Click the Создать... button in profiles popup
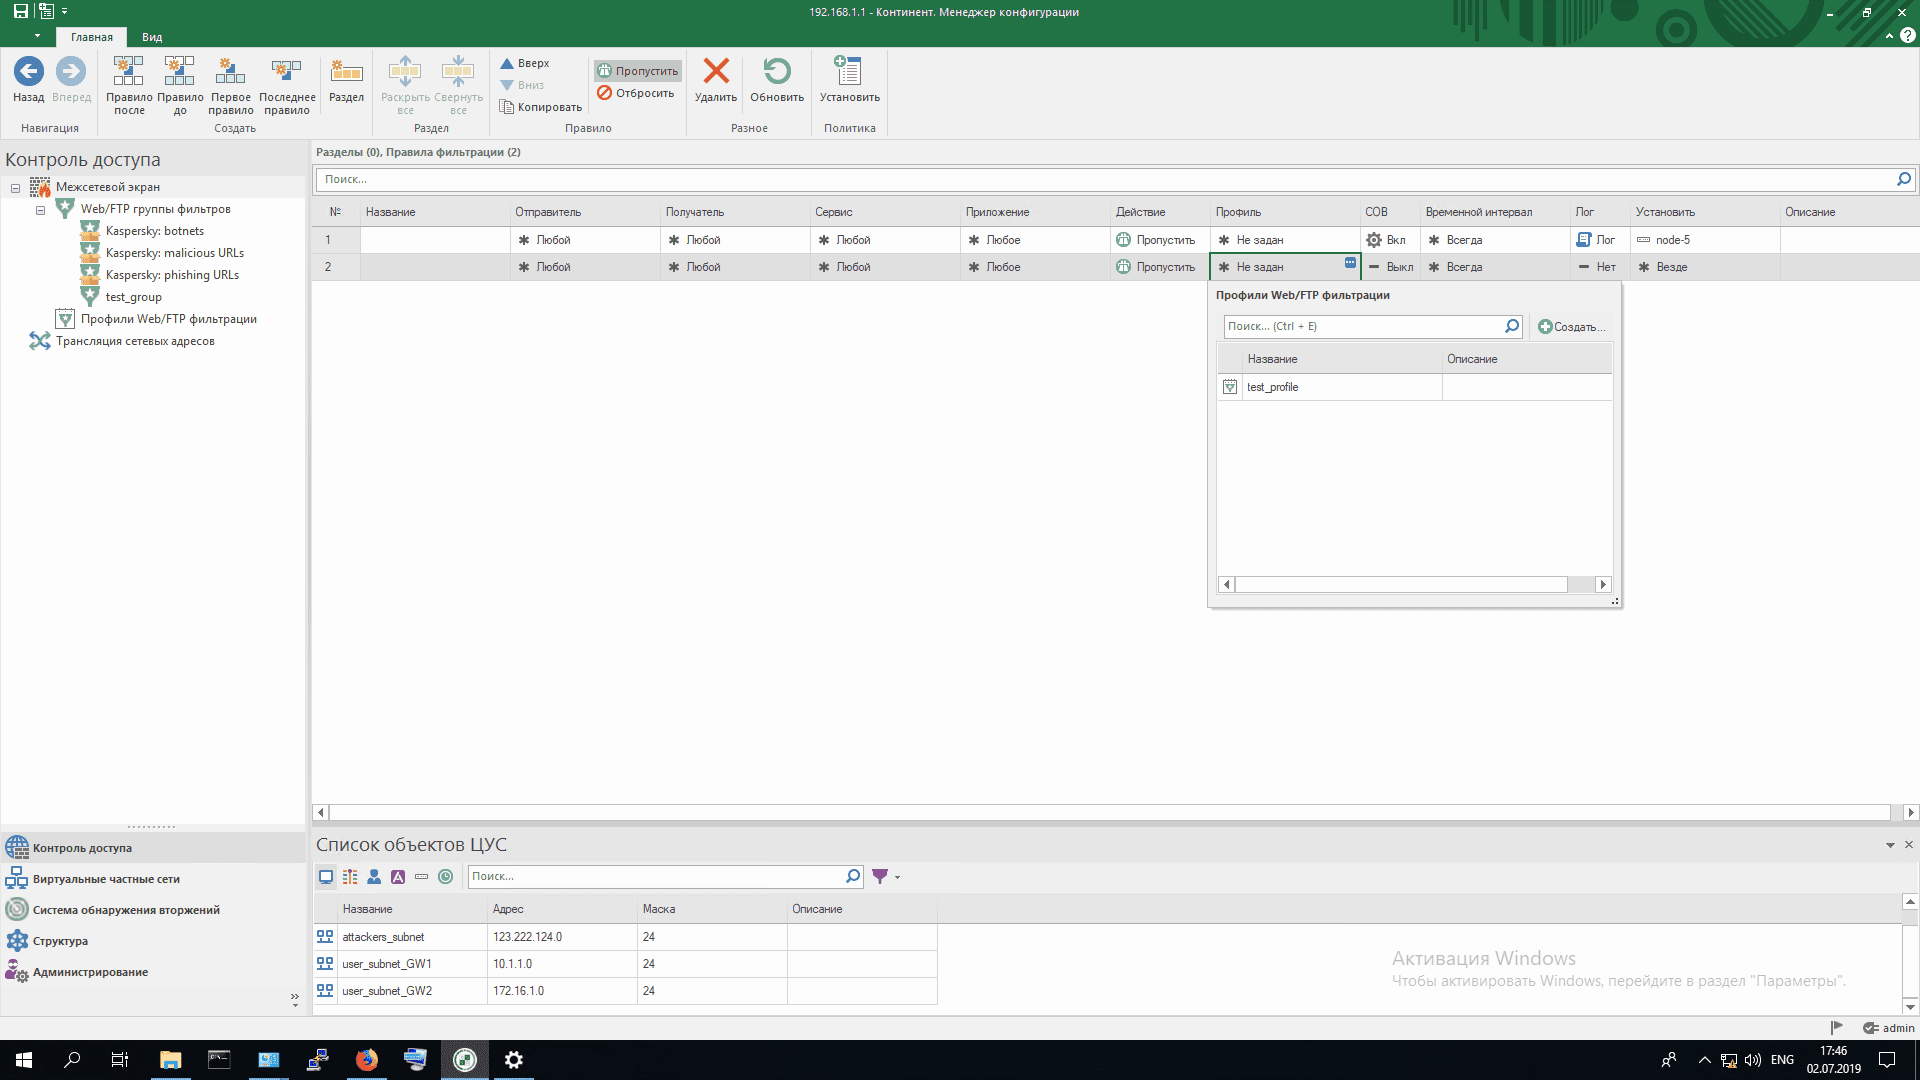 point(1571,327)
